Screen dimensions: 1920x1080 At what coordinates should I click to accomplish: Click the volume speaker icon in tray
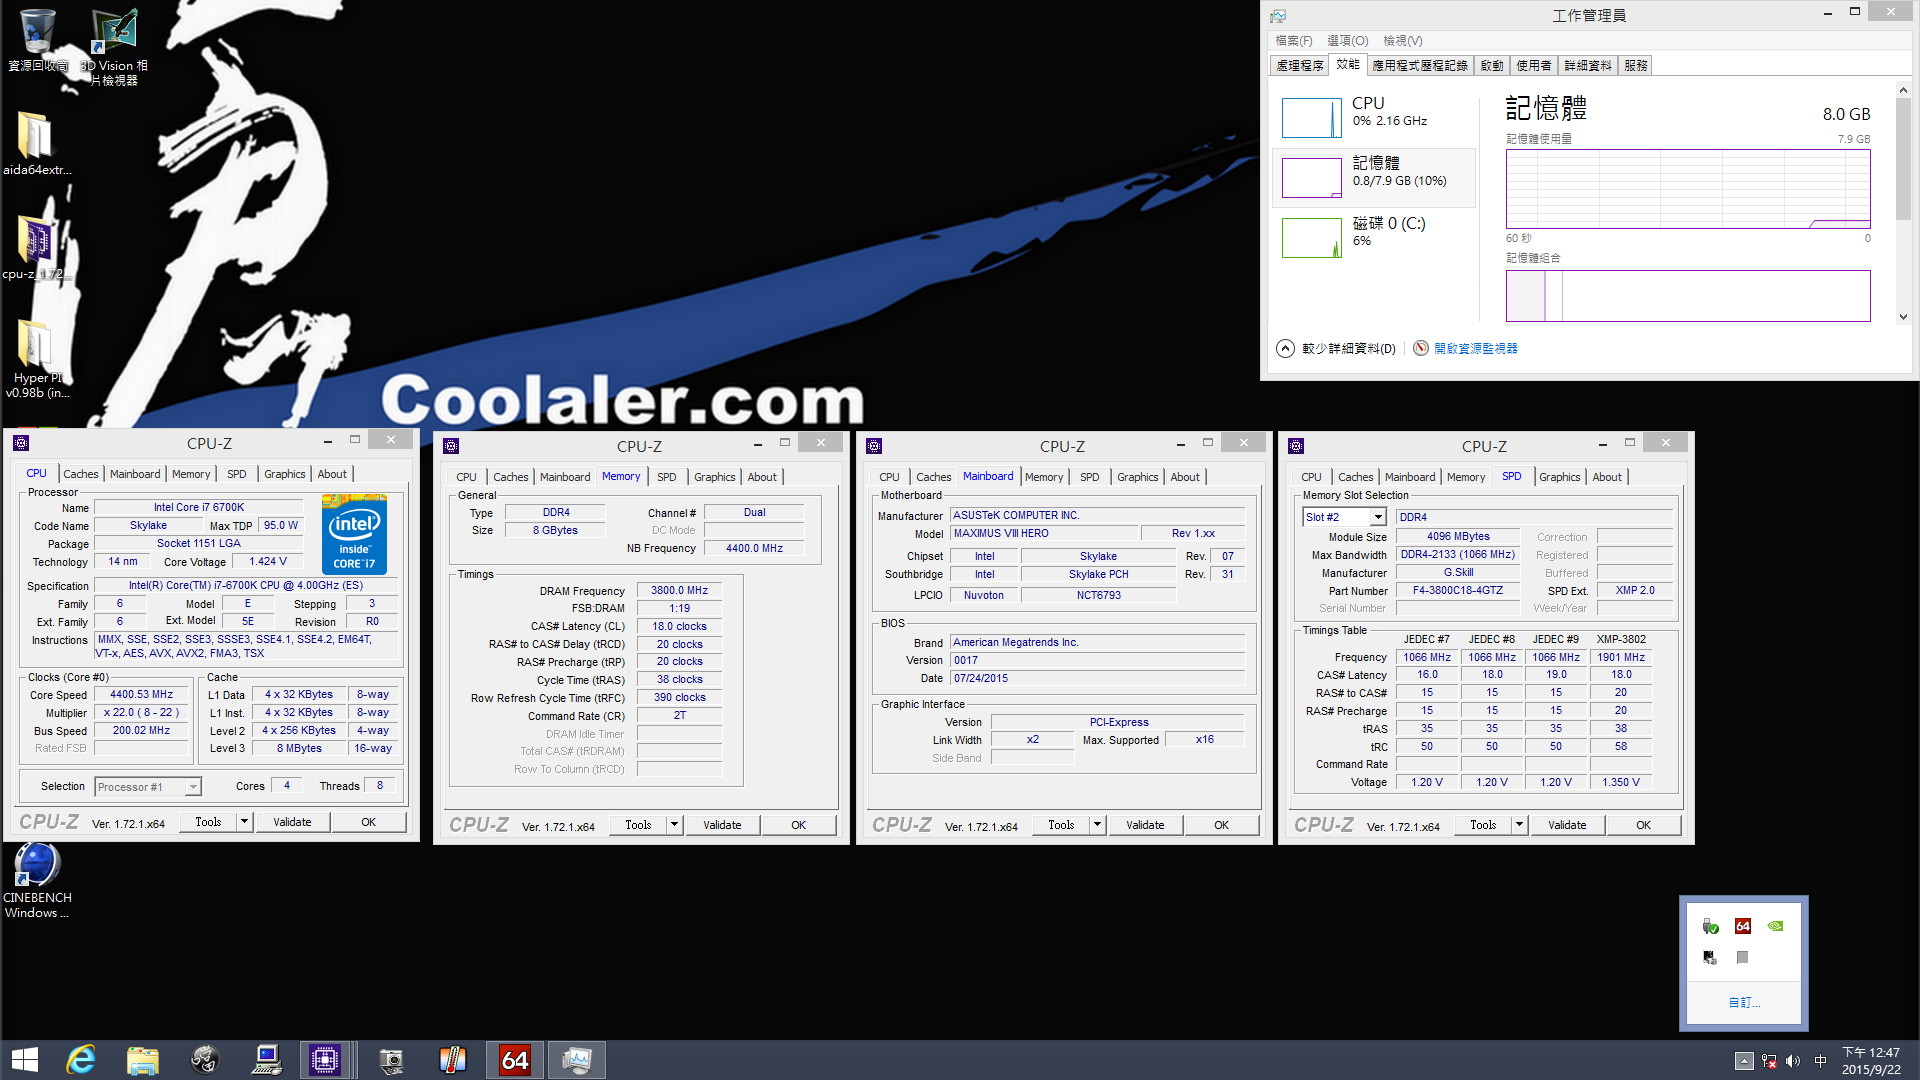[1793, 1061]
